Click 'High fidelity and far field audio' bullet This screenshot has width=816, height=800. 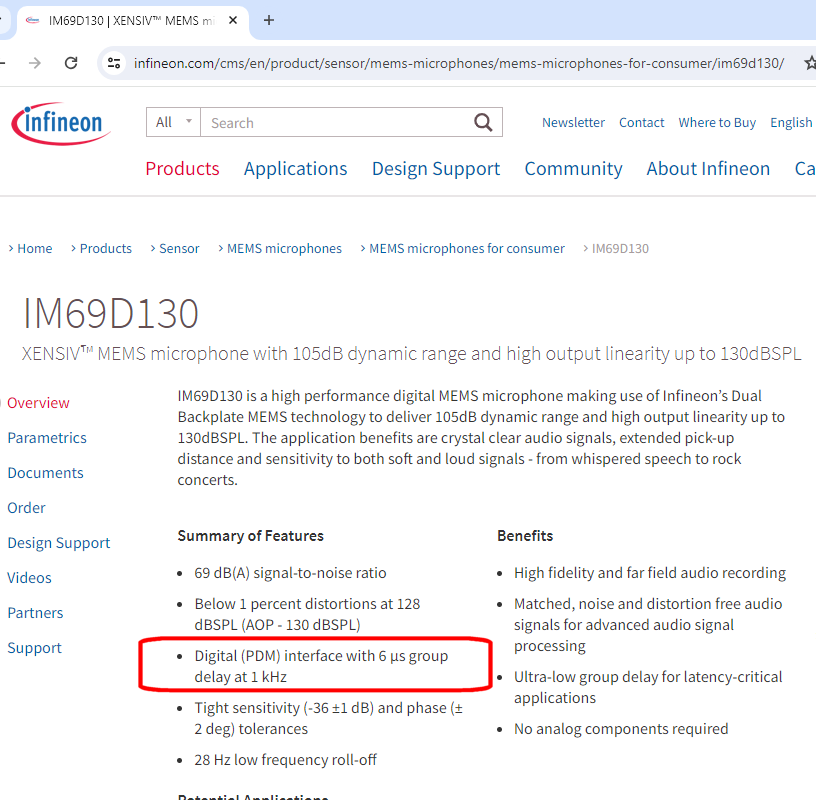click(649, 573)
